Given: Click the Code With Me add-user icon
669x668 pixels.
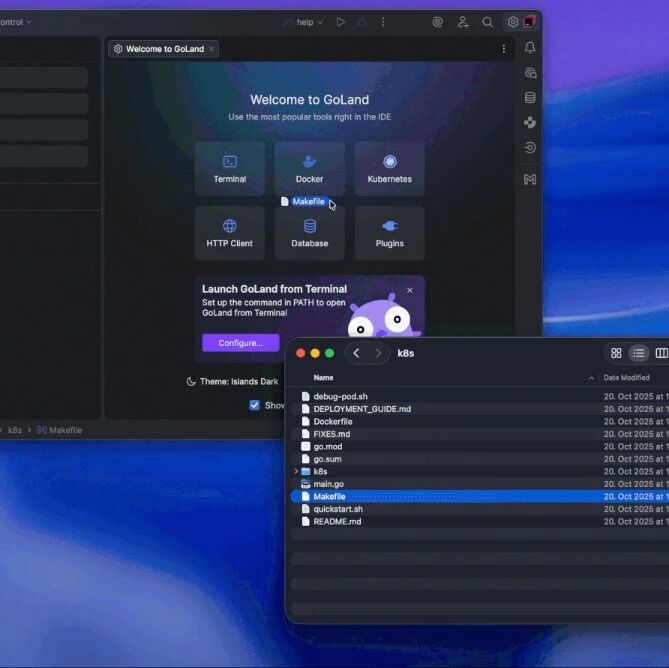Looking at the screenshot, I should coord(463,22).
